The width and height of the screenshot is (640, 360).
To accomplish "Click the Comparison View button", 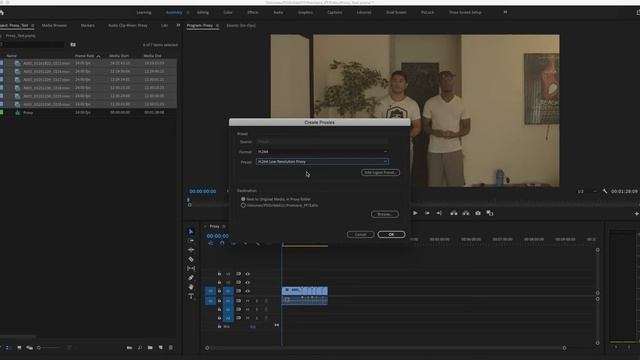I will click(490, 213).
